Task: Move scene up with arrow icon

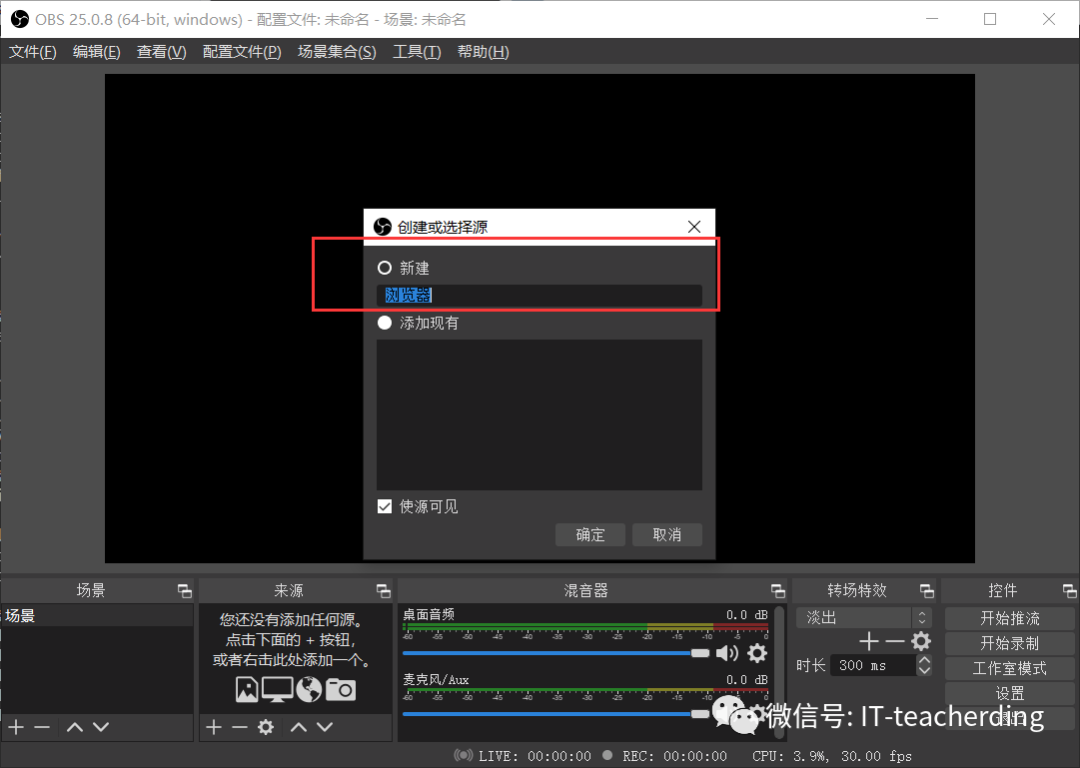Action: pyautogui.click(x=75, y=727)
